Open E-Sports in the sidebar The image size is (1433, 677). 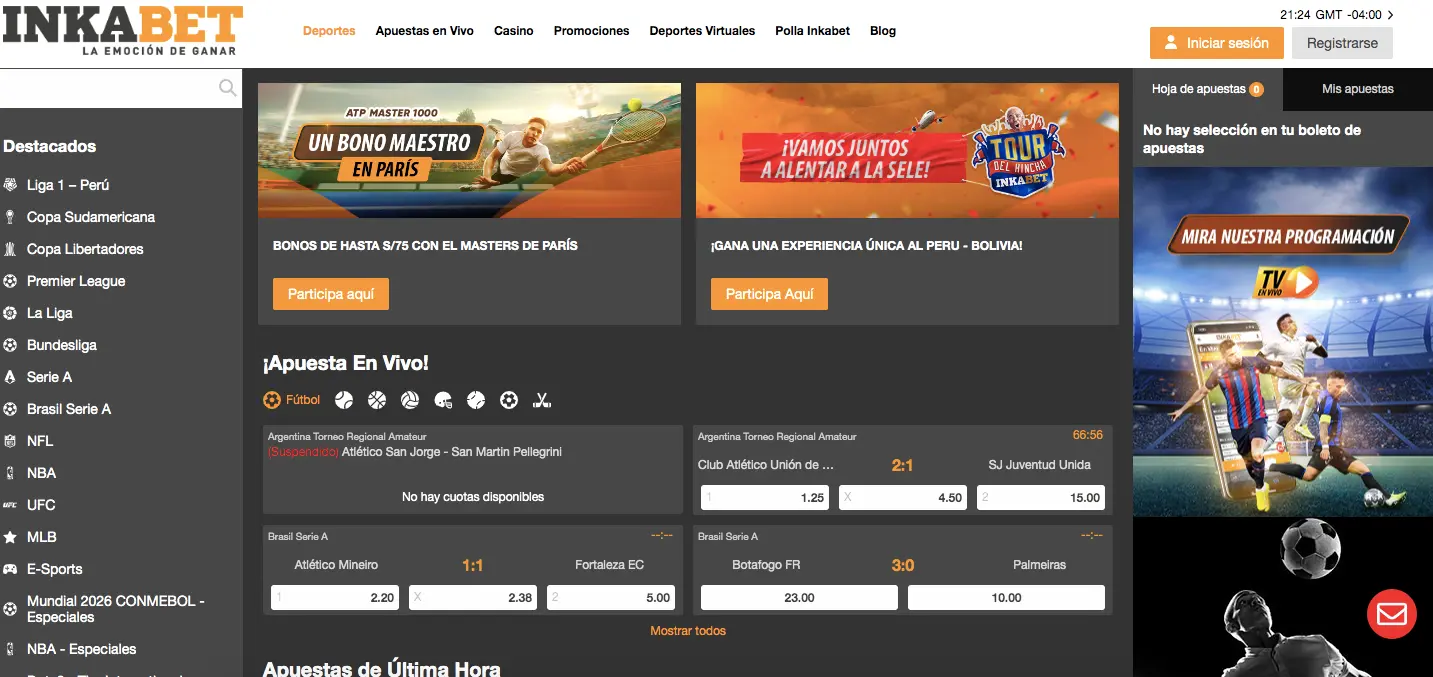tap(55, 569)
